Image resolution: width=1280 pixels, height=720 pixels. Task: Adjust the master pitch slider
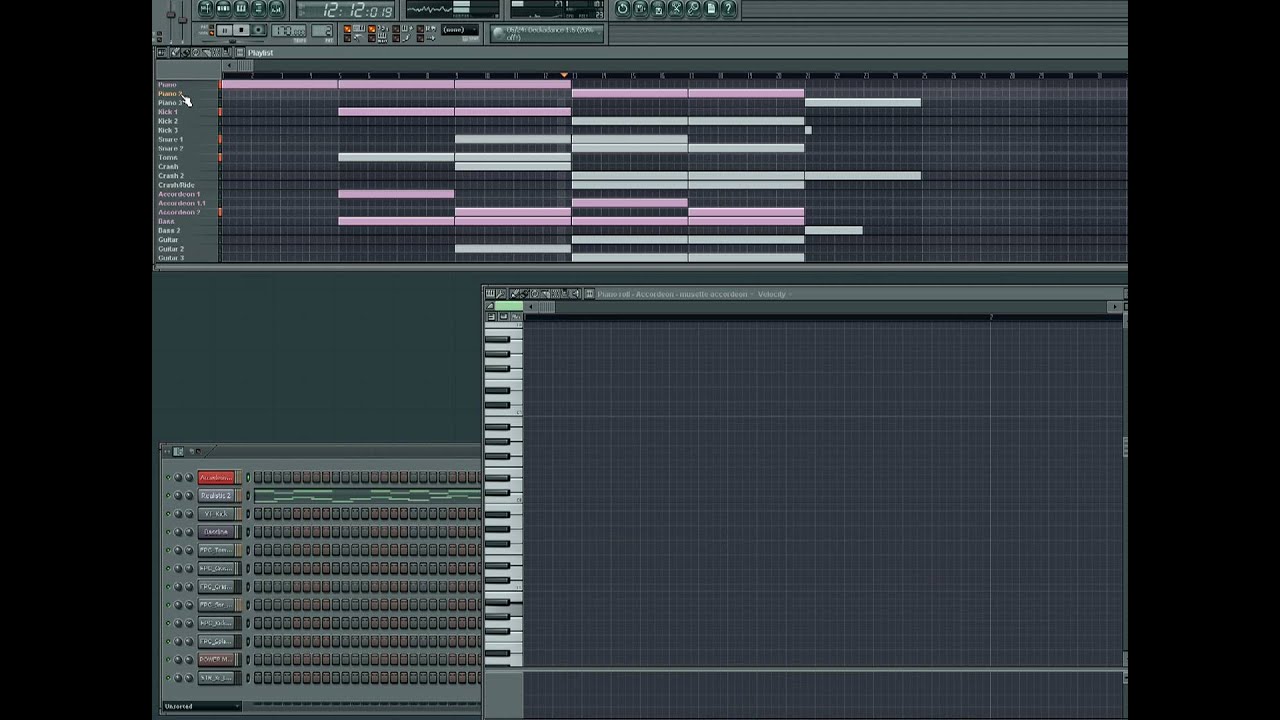(x=183, y=20)
